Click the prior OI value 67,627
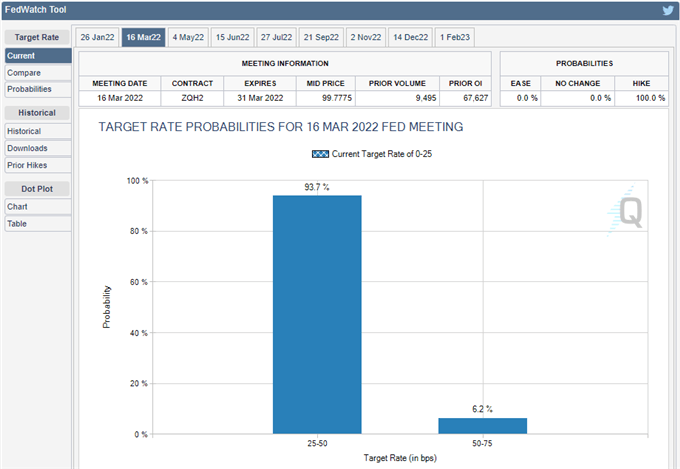Viewport: 680px width, 469px height. tap(475, 98)
